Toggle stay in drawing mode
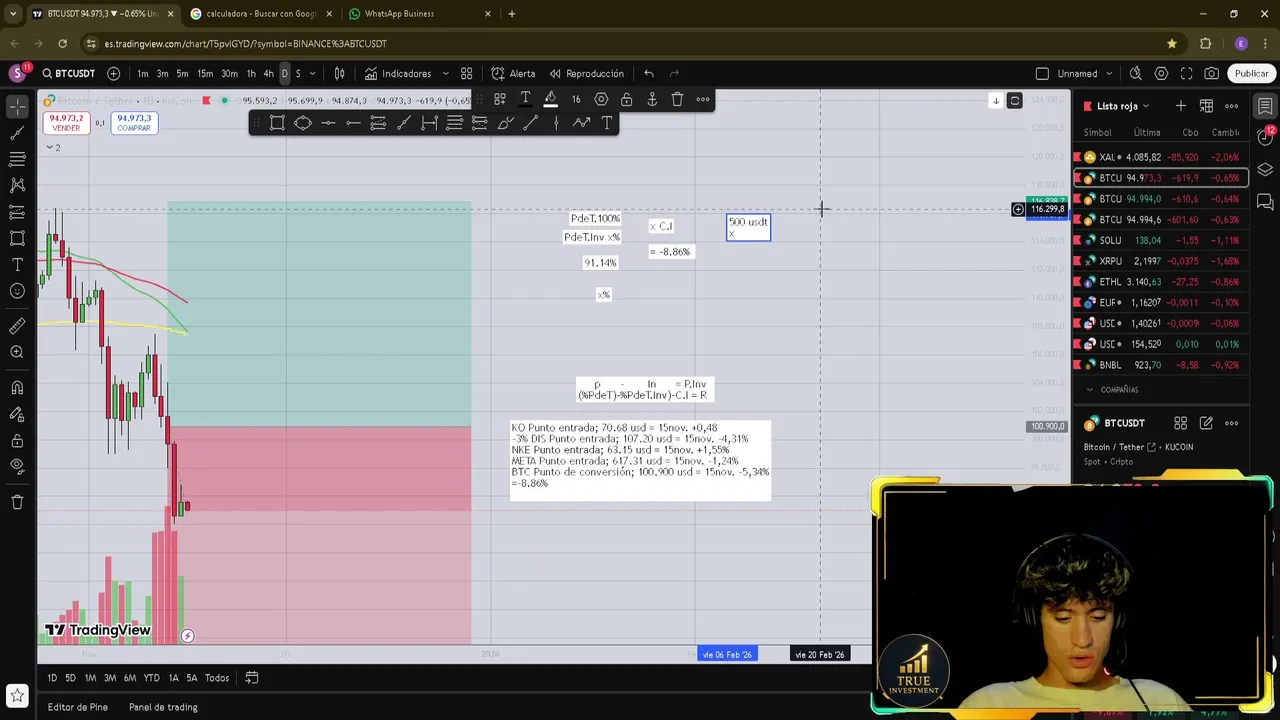This screenshot has width=1280, height=720. click(17, 414)
